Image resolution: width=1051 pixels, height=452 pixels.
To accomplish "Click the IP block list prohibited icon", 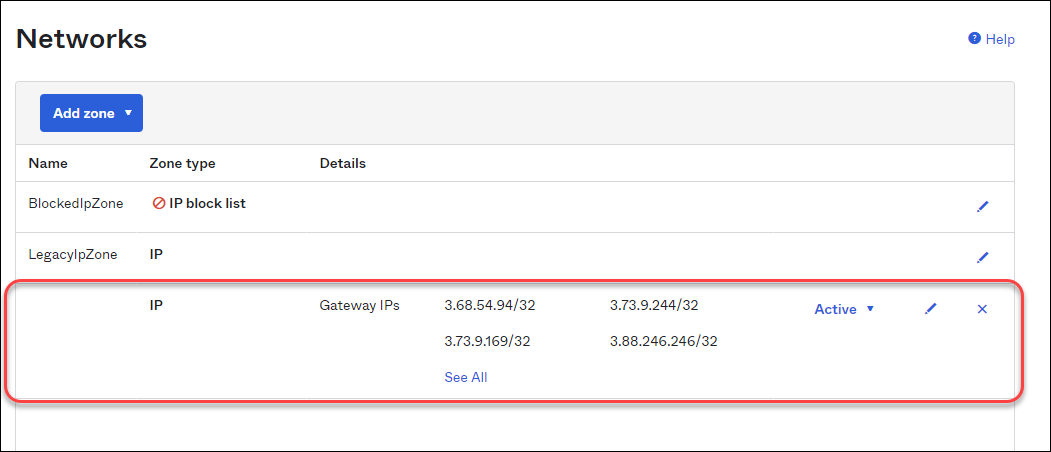I will (x=158, y=204).
